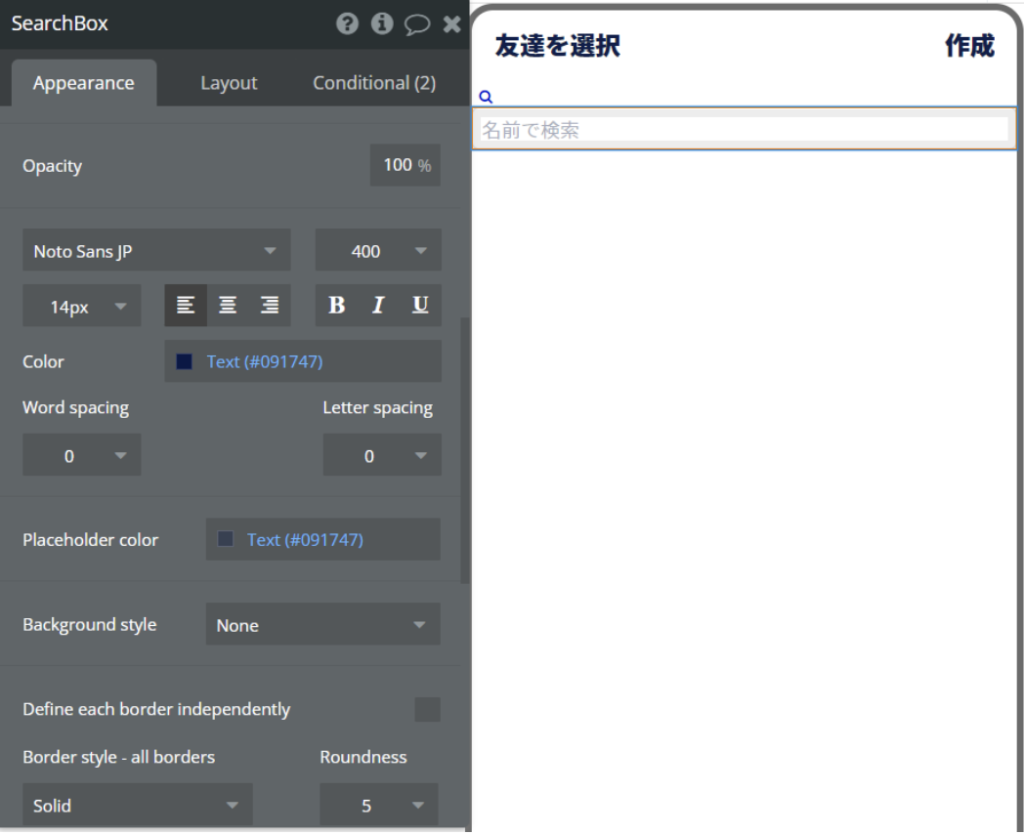This screenshot has height=834, width=1024.
Task: Toggle underline text formatting
Action: tap(420, 306)
